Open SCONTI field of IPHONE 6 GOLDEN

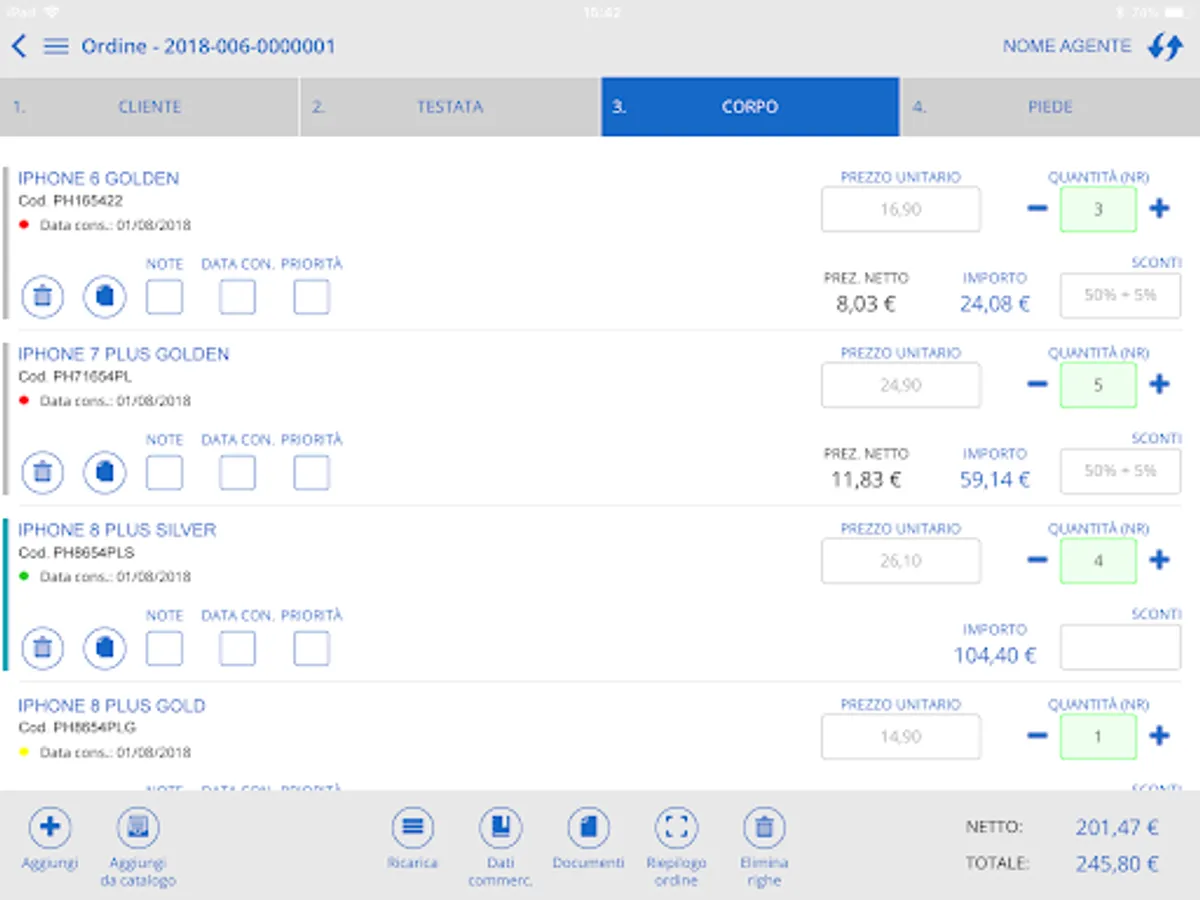click(x=1120, y=296)
